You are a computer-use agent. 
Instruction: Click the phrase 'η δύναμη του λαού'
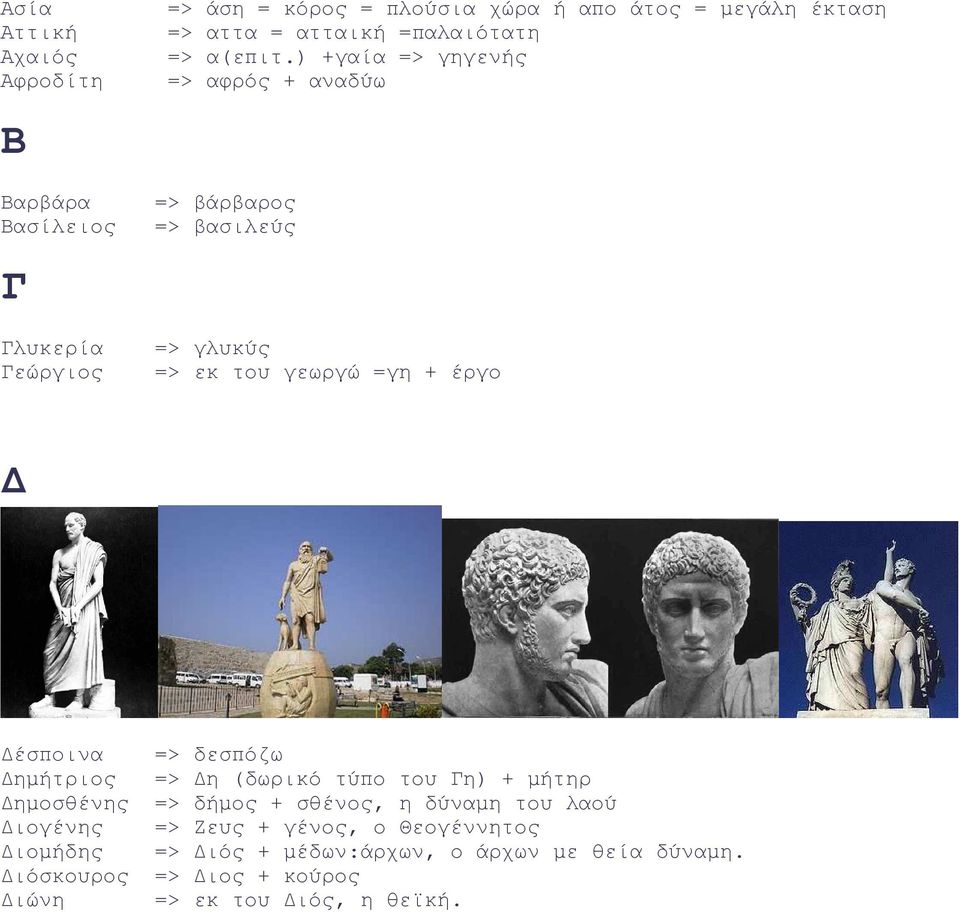(507, 804)
